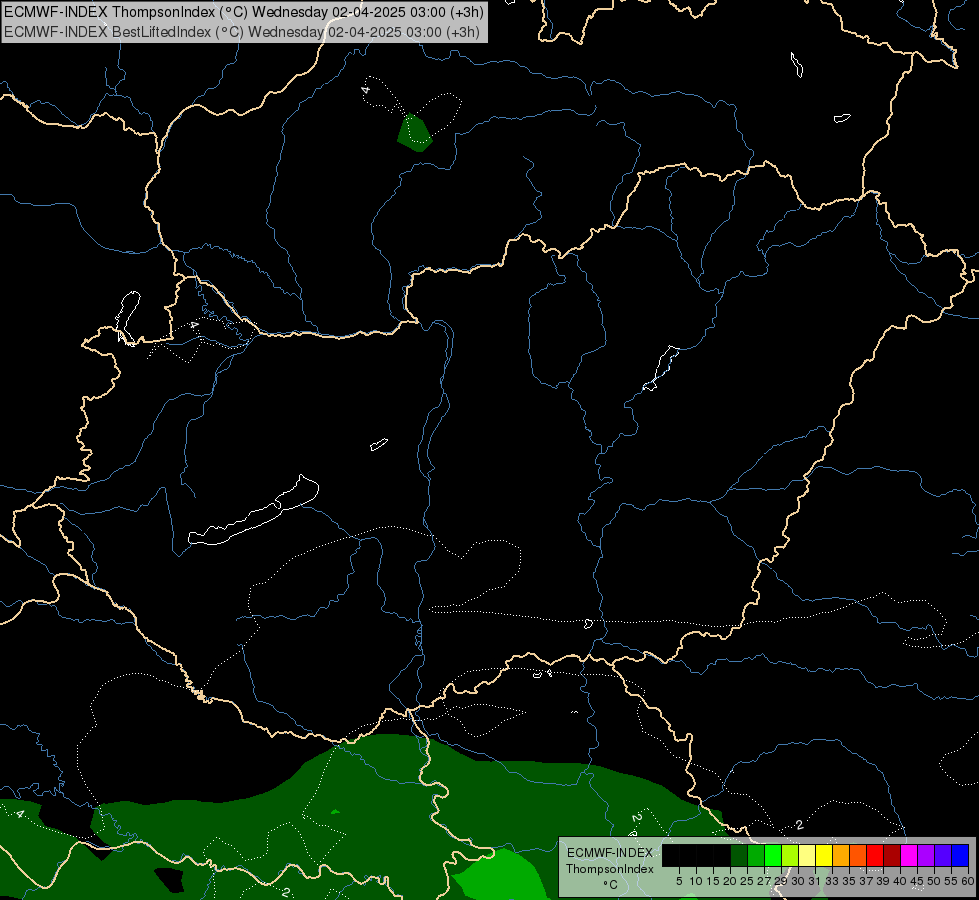Image resolution: width=979 pixels, height=900 pixels.
Task: Select the medium green 25–27 legend swatch
Action: click(756, 855)
